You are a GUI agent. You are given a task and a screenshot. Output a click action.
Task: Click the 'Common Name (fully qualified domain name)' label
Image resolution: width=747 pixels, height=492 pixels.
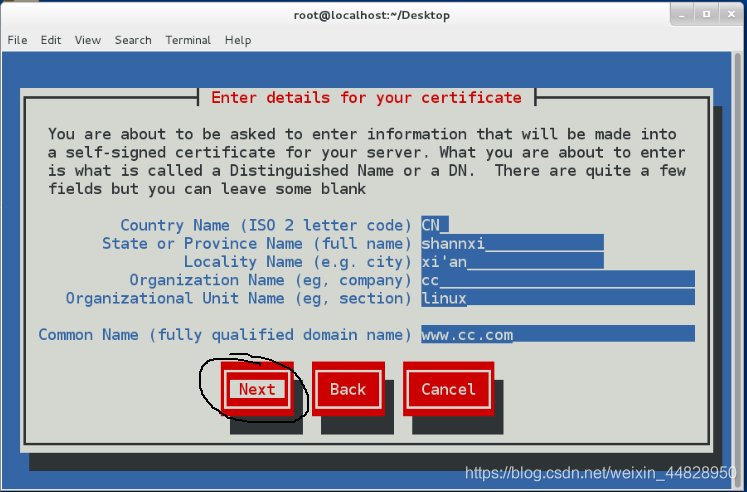[225, 335]
